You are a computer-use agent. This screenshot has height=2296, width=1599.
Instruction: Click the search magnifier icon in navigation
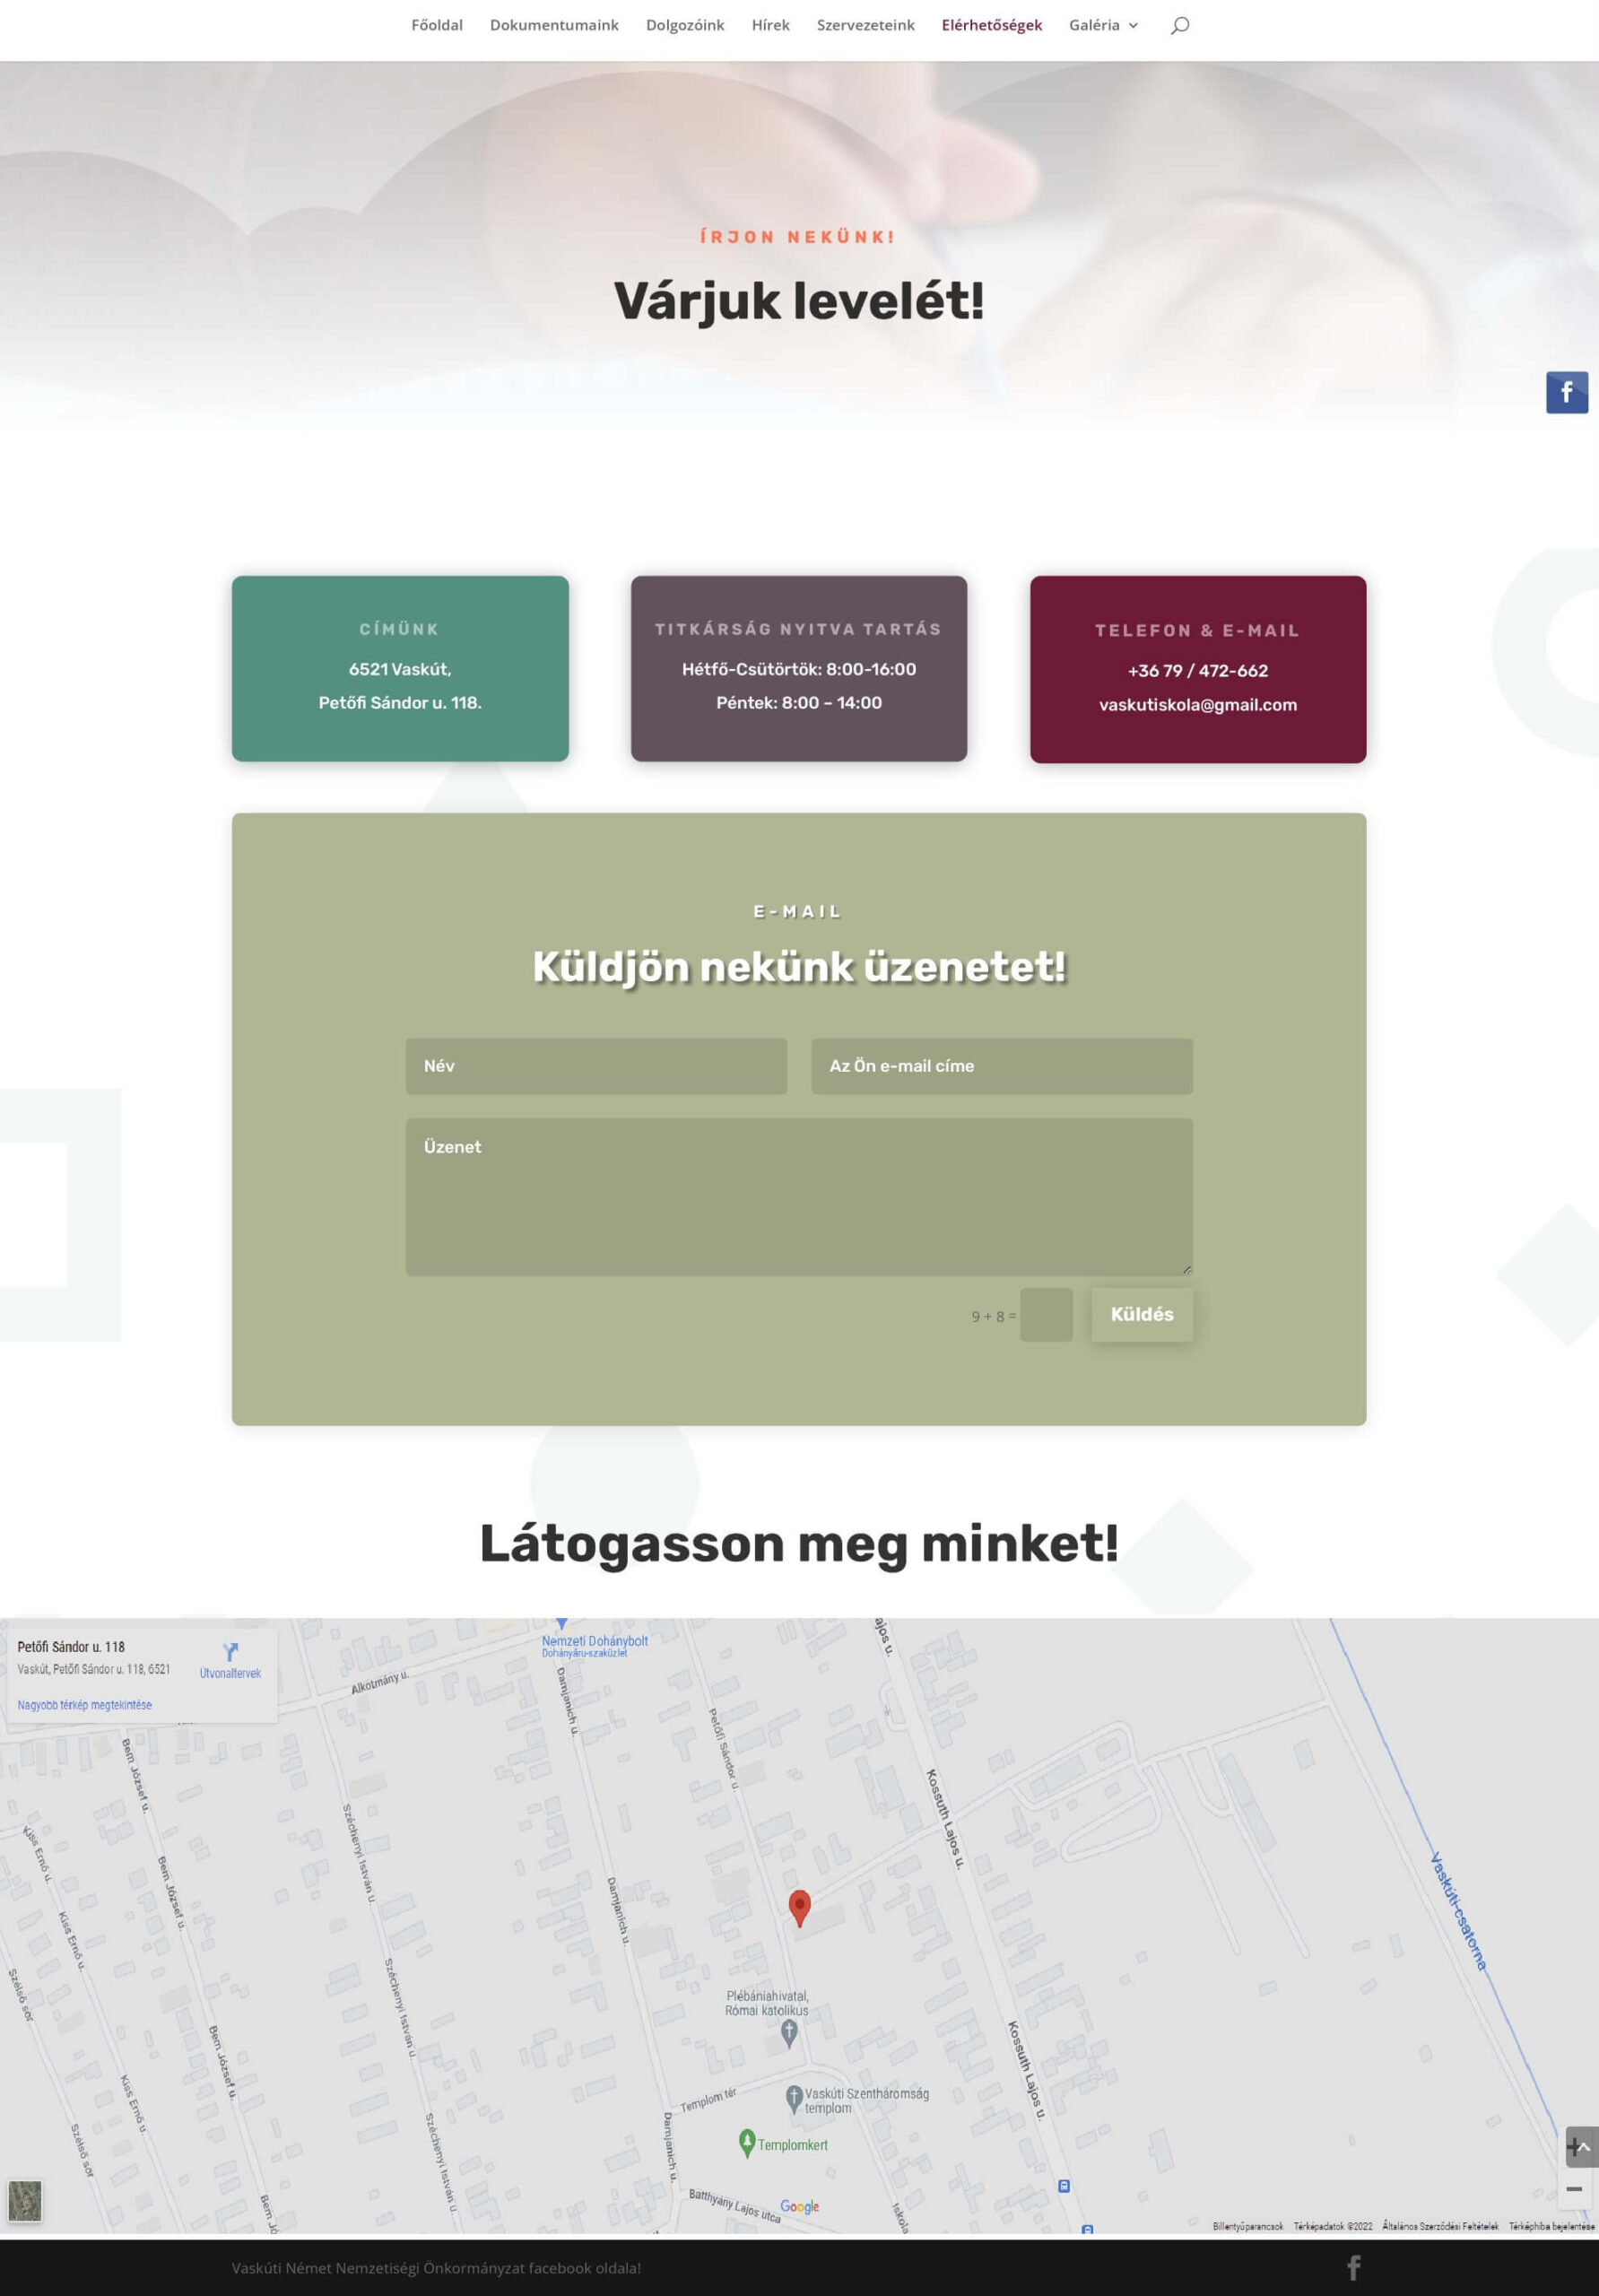click(1180, 25)
